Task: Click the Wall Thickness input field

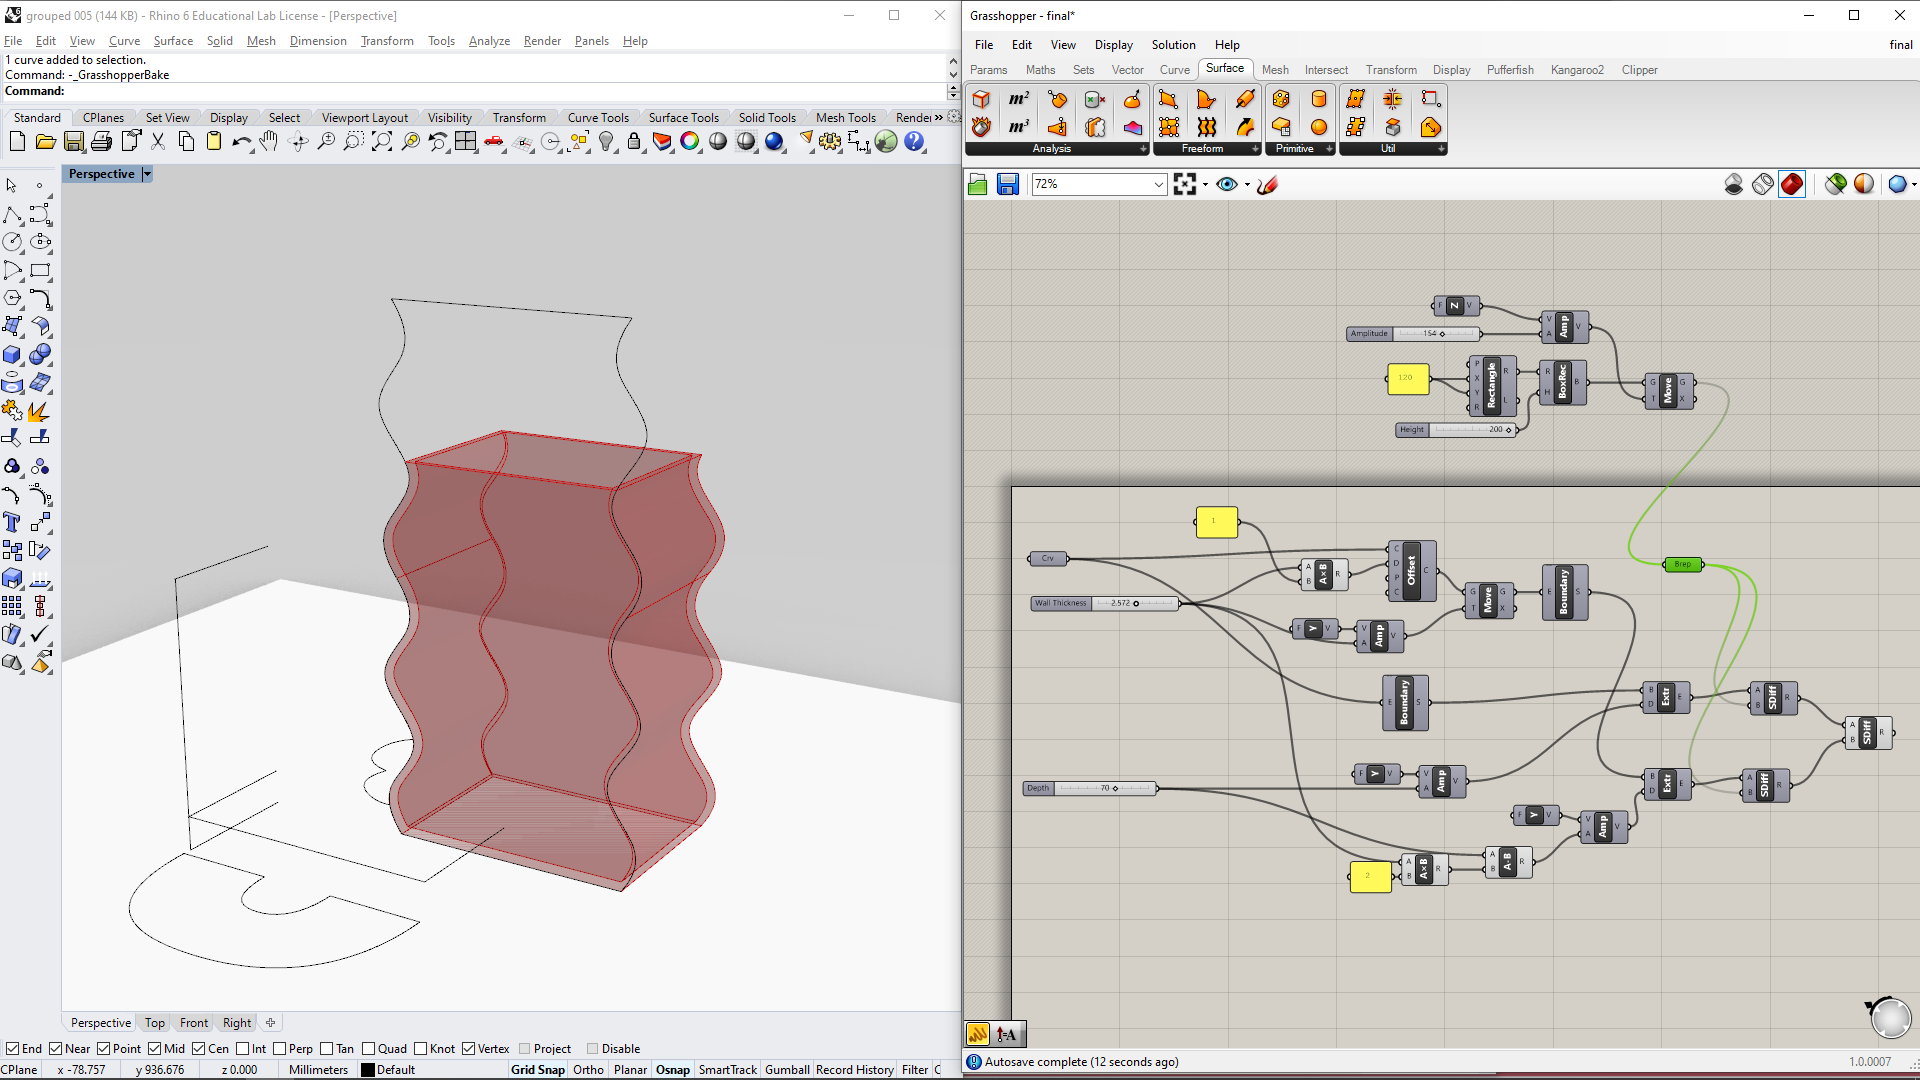Action: 1126,603
